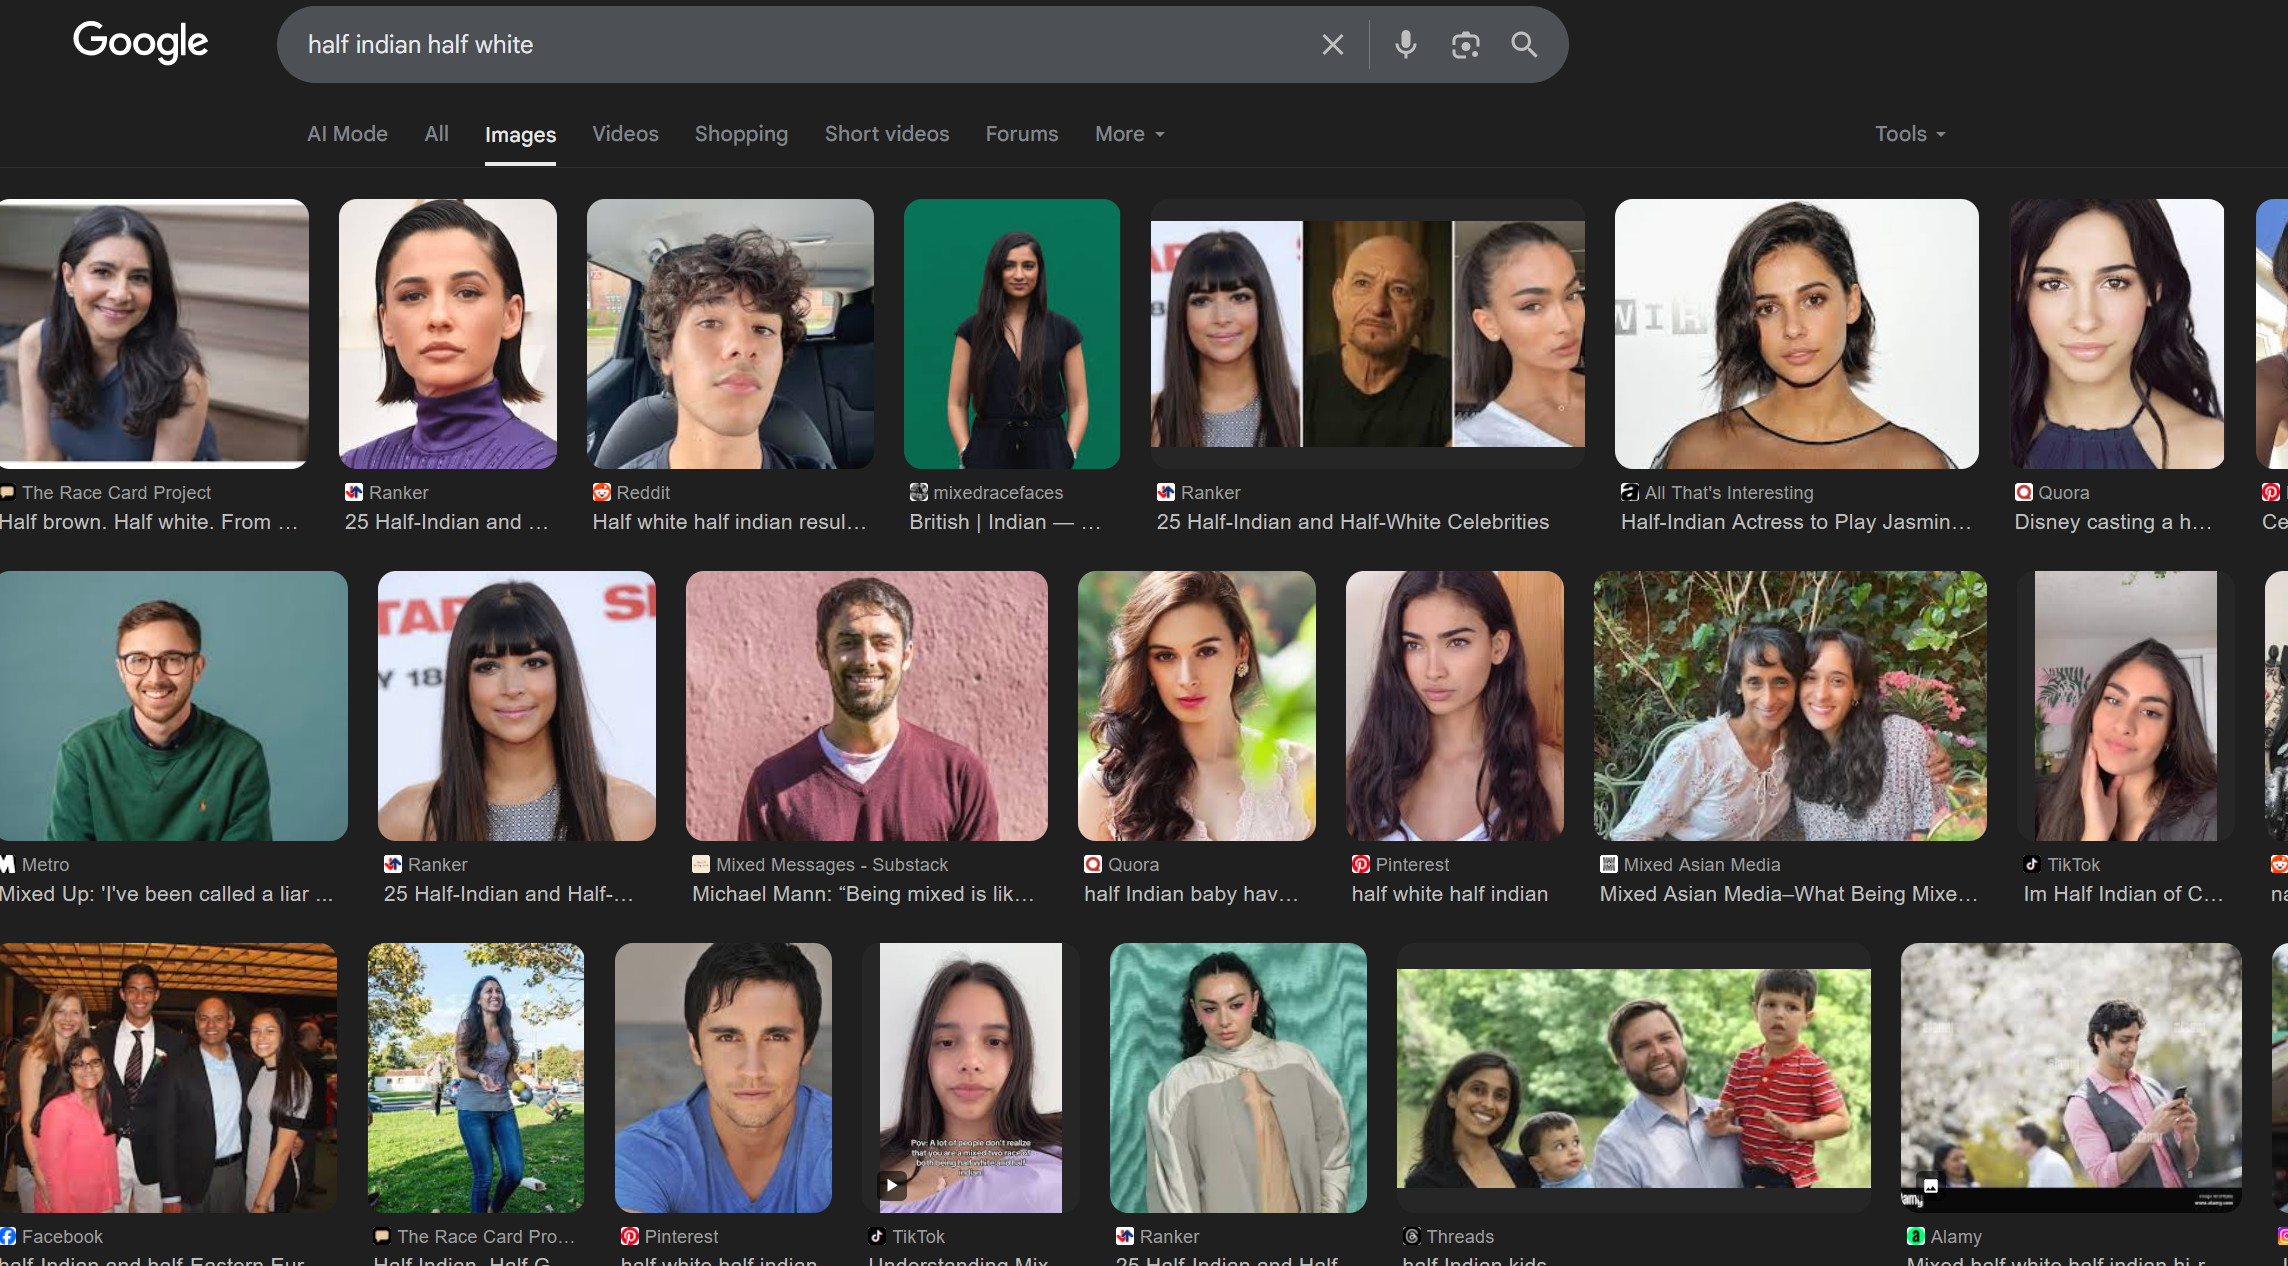This screenshot has width=2288, height=1266.
Task: Open 'Im Half Indian of C…' TikTok link
Action: pos(2123,894)
